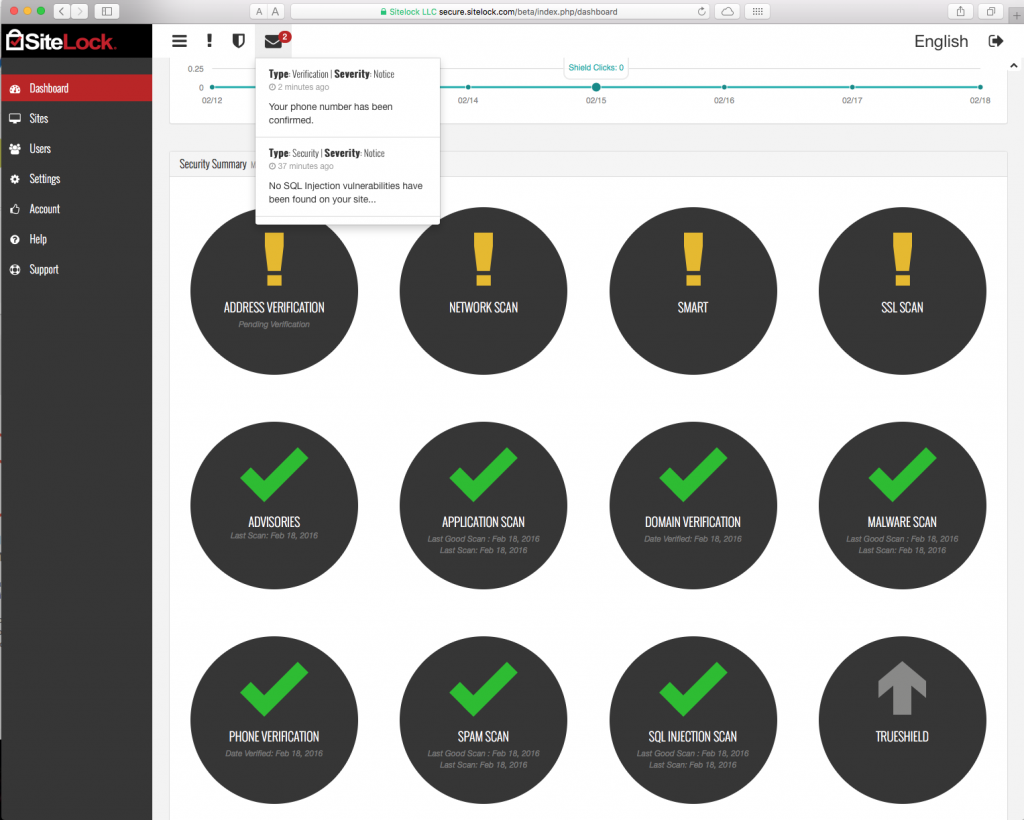This screenshot has height=820, width=1024.
Task: Toggle the hamburger menu icon
Action: tap(179, 41)
